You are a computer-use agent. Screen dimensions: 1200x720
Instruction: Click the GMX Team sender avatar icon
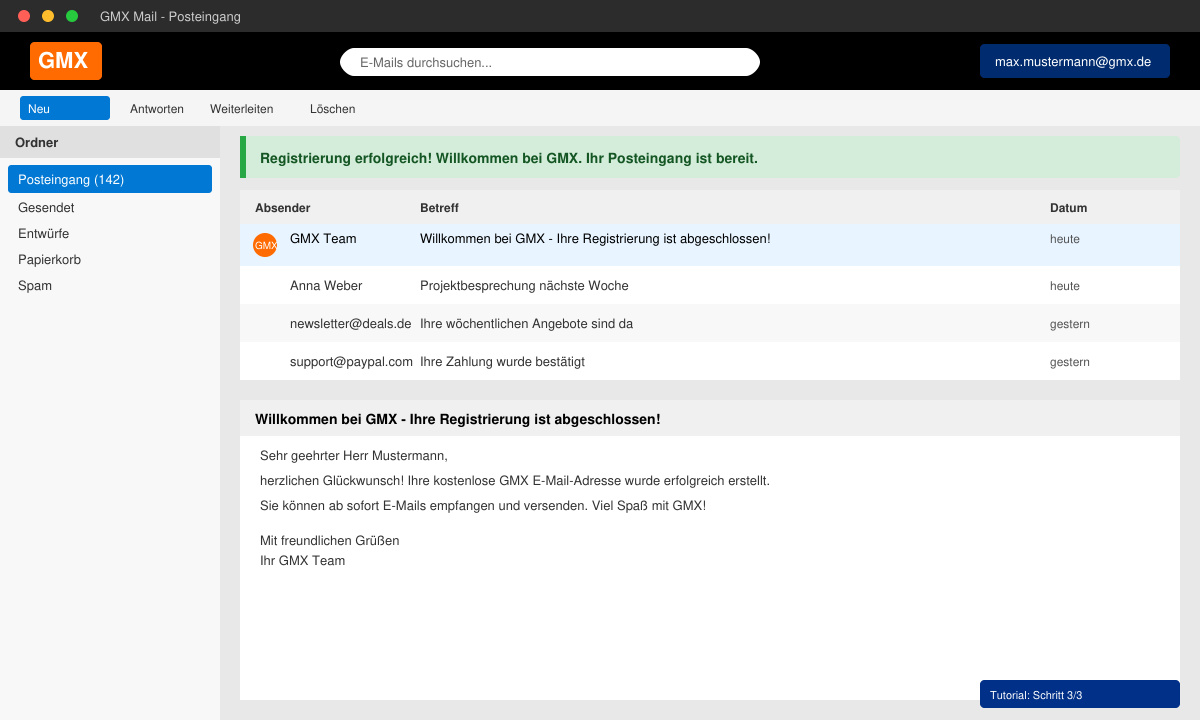(x=265, y=245)
